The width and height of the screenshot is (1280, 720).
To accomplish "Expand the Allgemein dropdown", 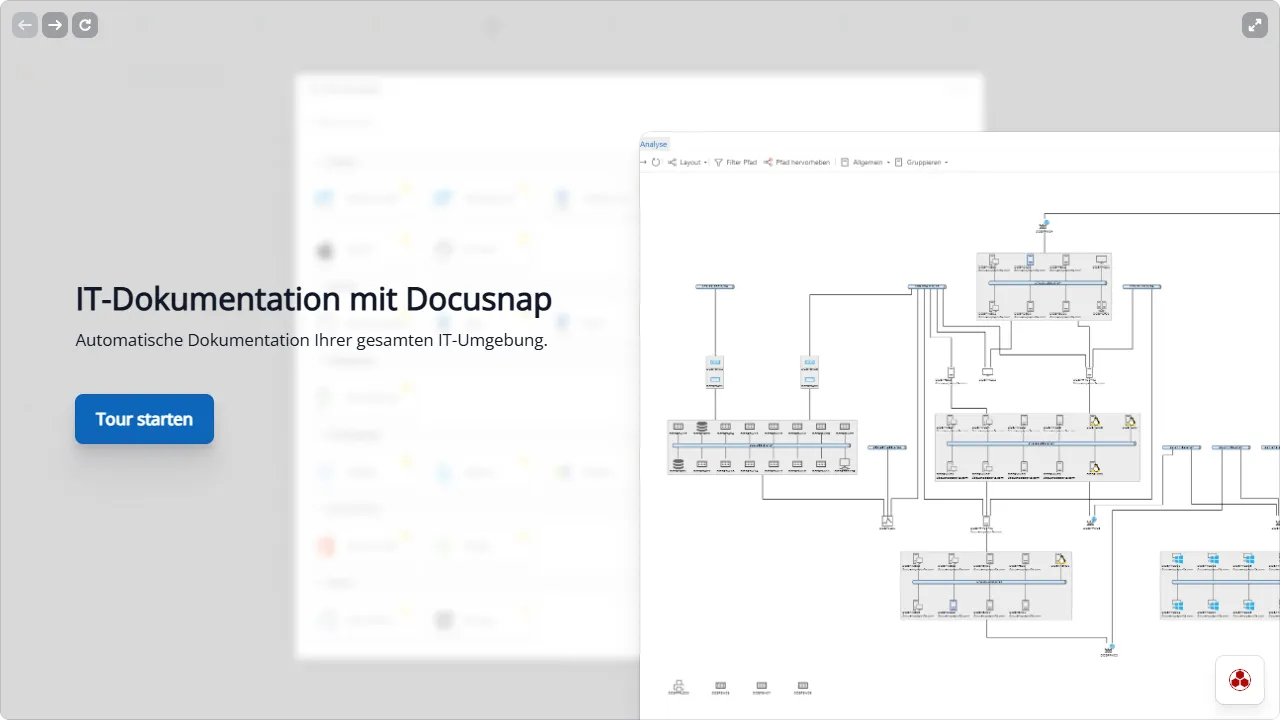I will (x=865, y=162).
